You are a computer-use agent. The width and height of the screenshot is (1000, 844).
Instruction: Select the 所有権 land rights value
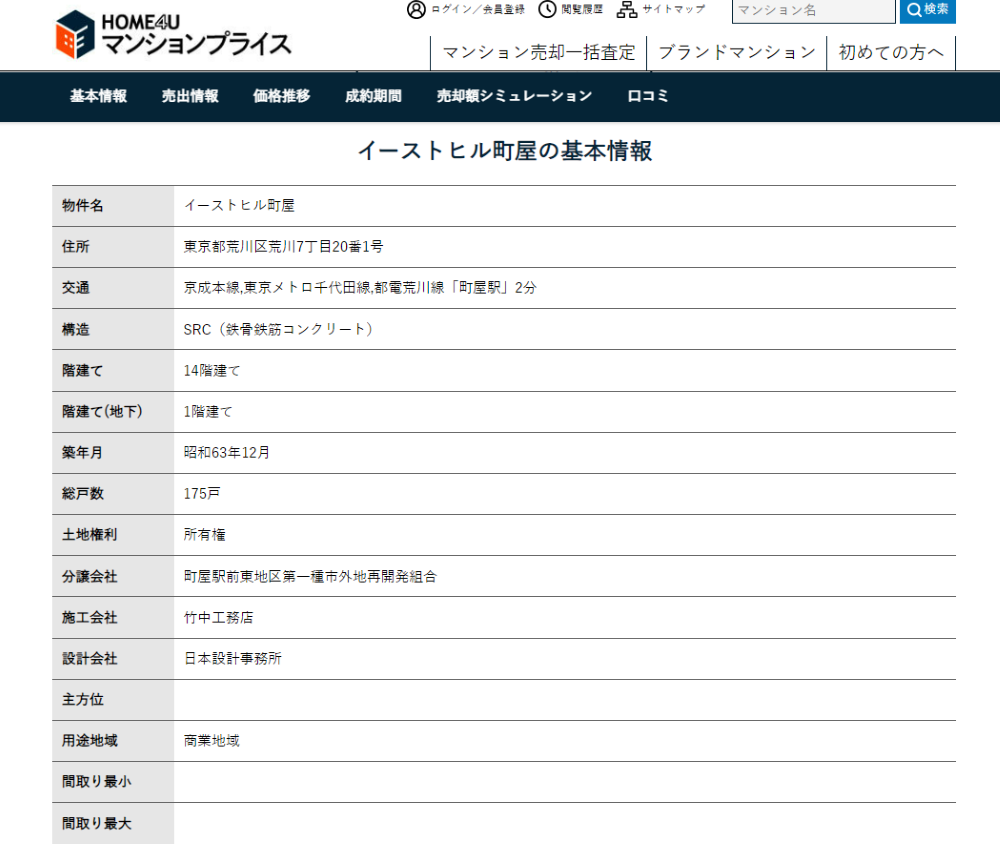[x=205, y=535]
